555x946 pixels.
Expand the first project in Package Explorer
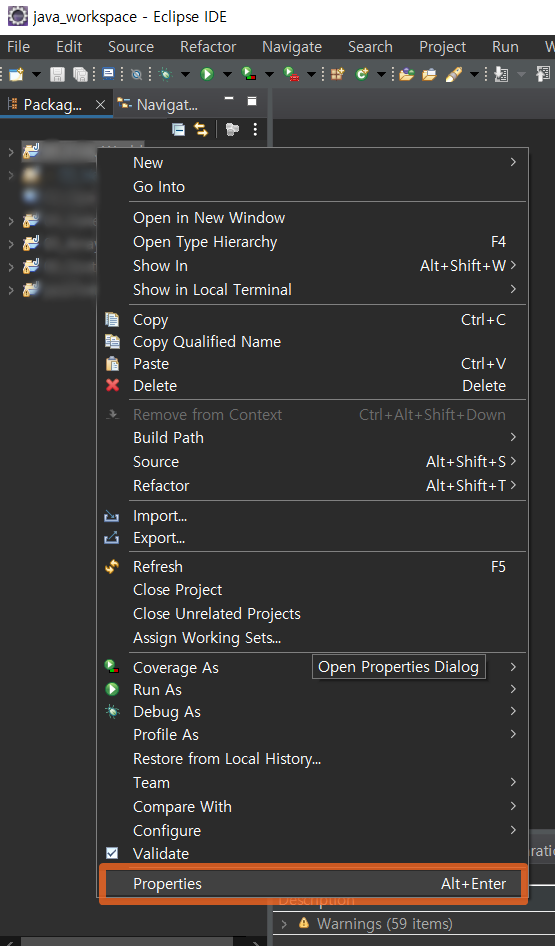click(11, 151)
